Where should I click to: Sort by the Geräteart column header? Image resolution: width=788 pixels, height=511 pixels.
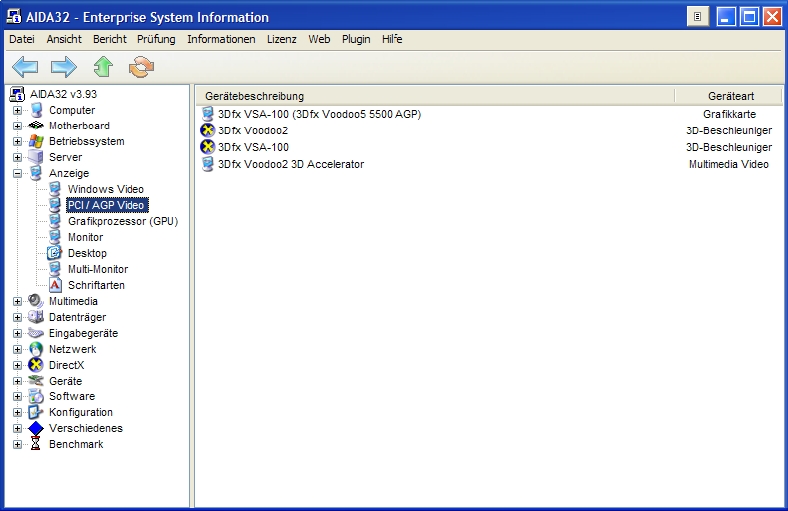click(729, 96)
